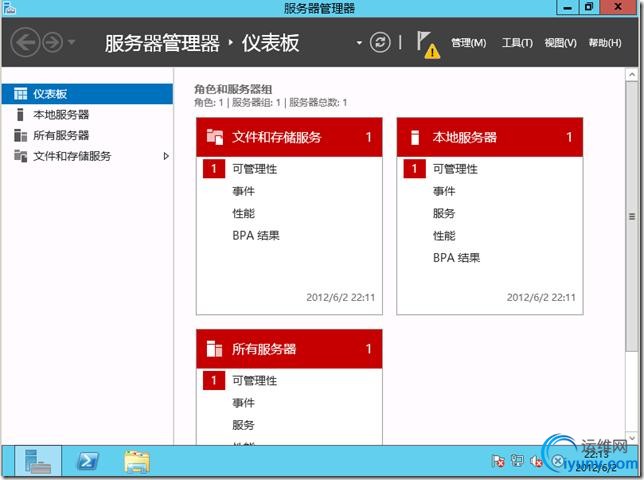644x480 pixels.
Task: Click the network tray icon
Action: click(517, 461)
